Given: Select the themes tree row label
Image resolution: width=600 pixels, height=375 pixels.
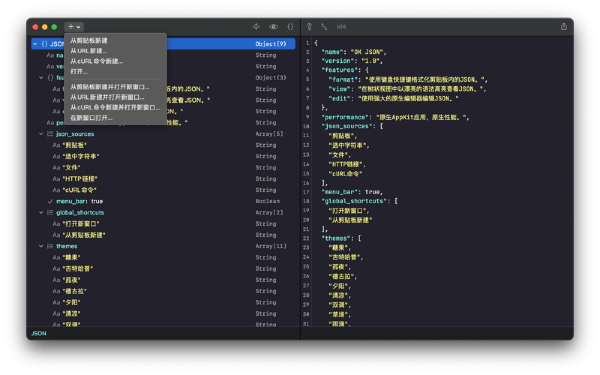Looking at the screenshot, I should tap(67, 246).
